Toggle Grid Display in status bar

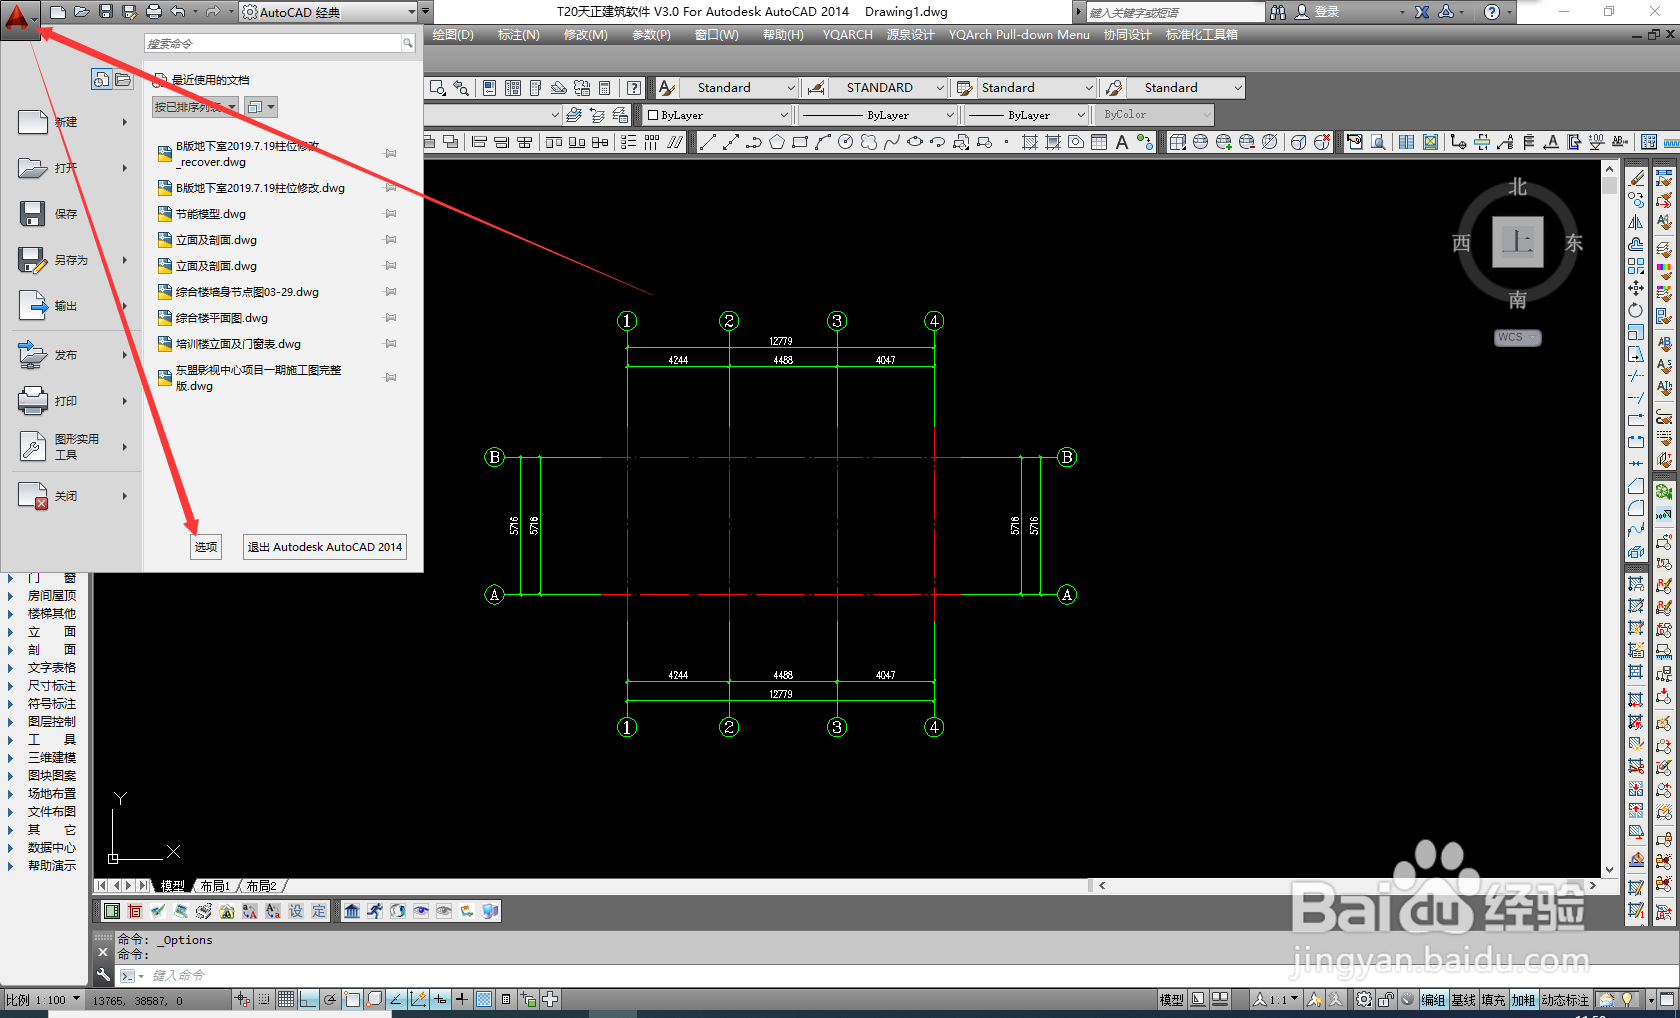(286, 999)
